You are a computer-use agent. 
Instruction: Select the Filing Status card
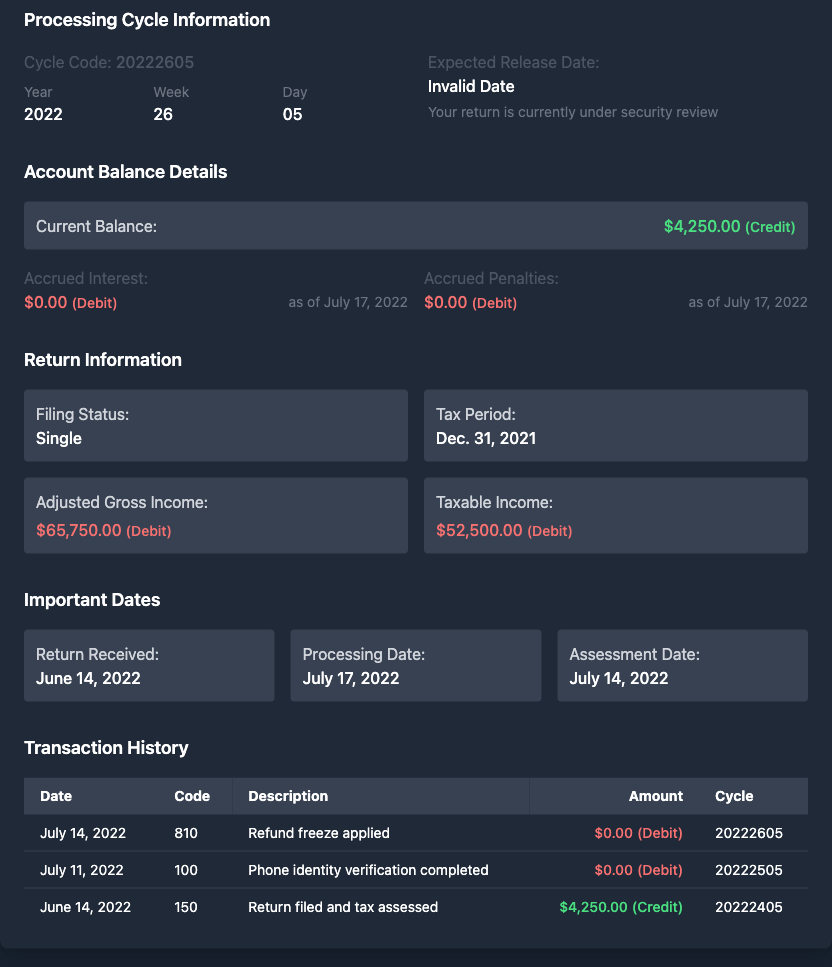pos(215,426)
